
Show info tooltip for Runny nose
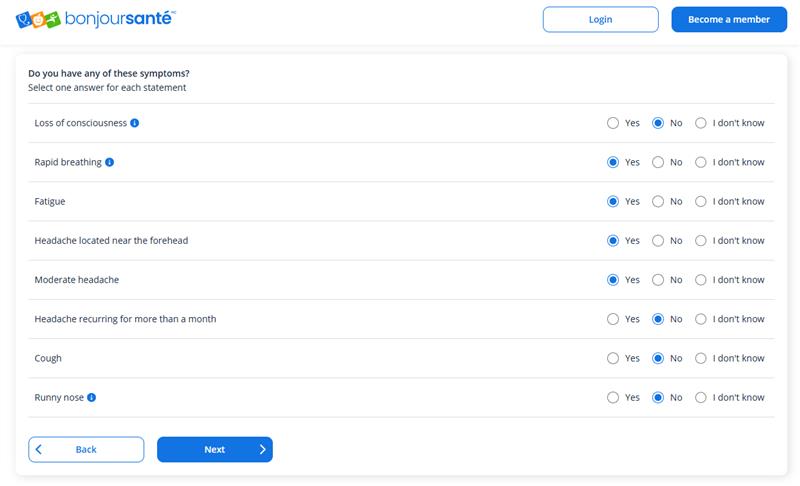[92, 397]
